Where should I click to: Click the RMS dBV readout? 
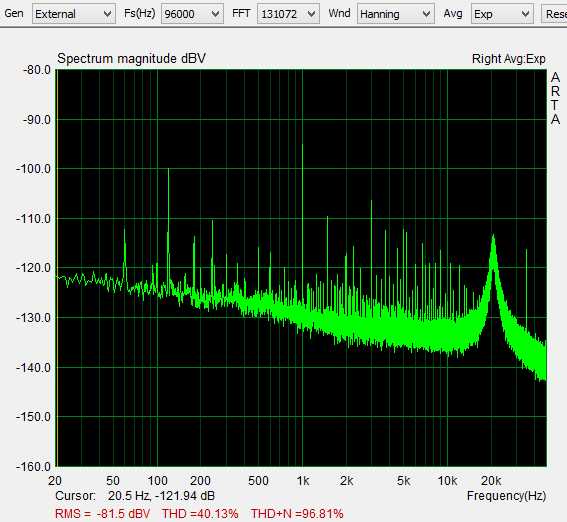(102, 513)
